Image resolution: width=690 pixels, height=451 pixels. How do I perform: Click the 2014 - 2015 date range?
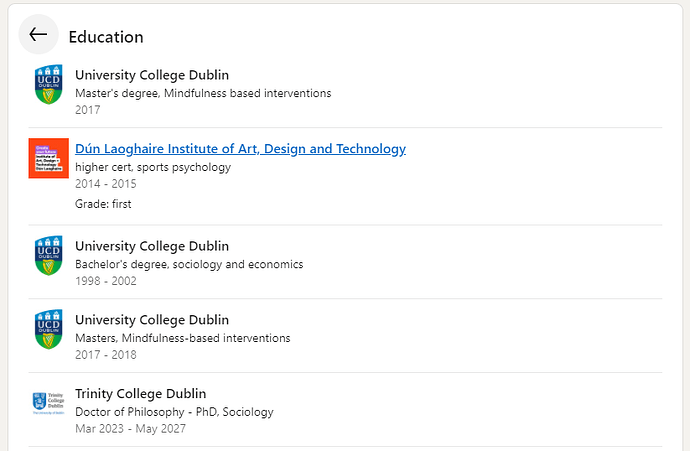tap(106, 183)
